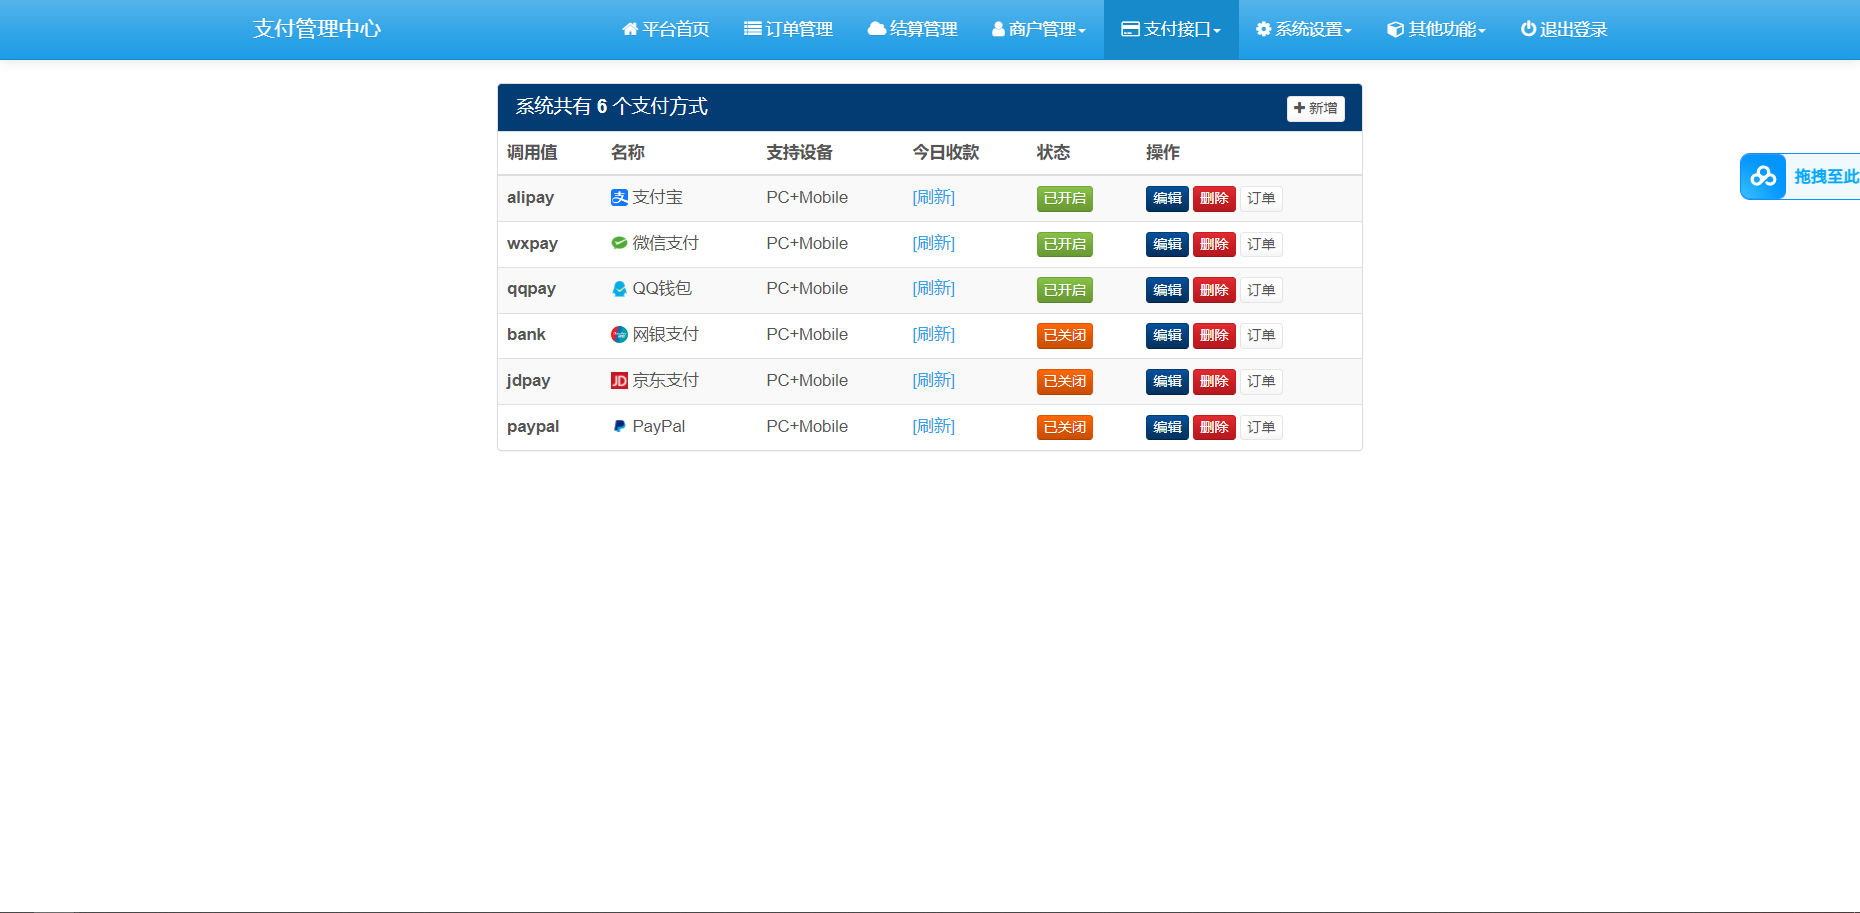Screen dimensions: 1860x913
Task: Click the 拖拽至此 floating widget label
Action: 1826,177
